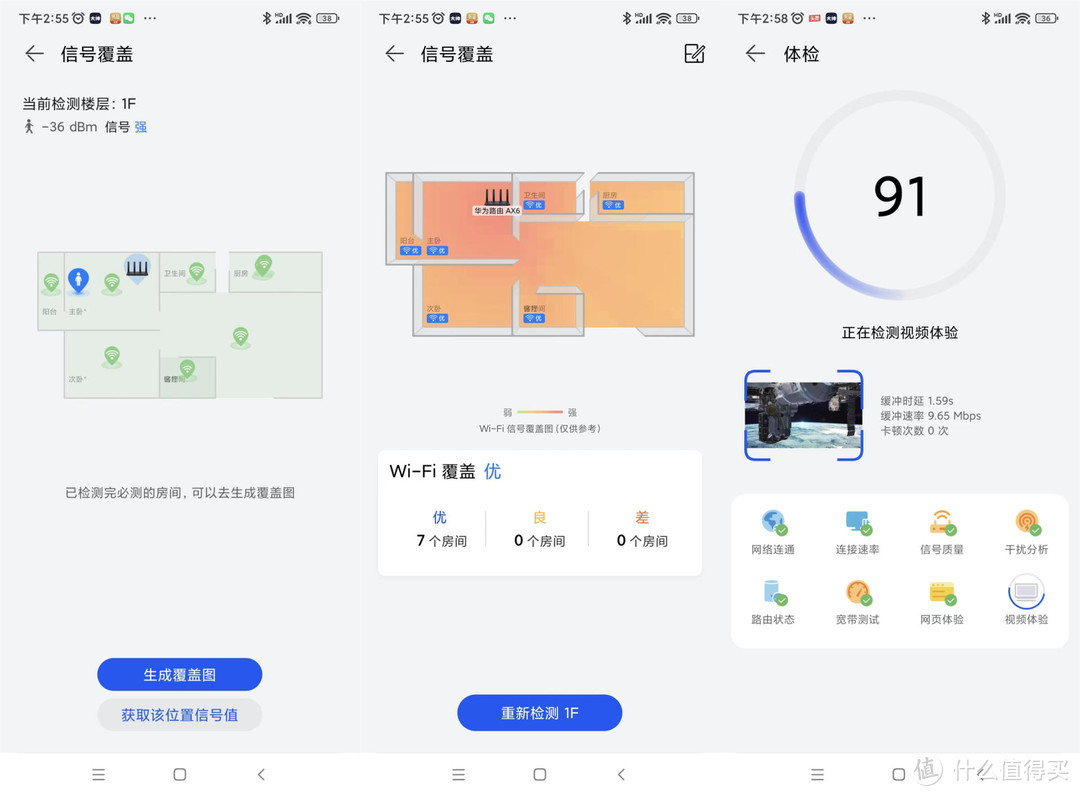1080x796 pixels.
Task: Open the 强 signal strength link
Action: (139, 127)
